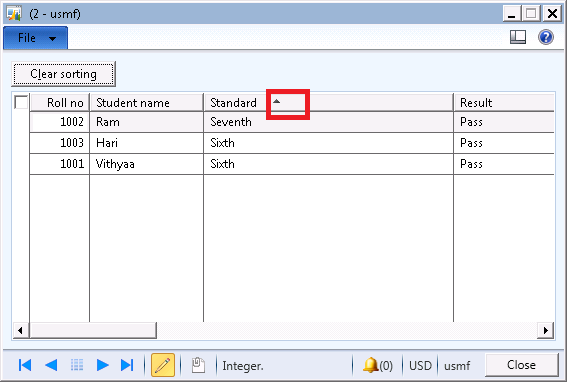
Task: Go to the previous record
Action: (51, 365)
